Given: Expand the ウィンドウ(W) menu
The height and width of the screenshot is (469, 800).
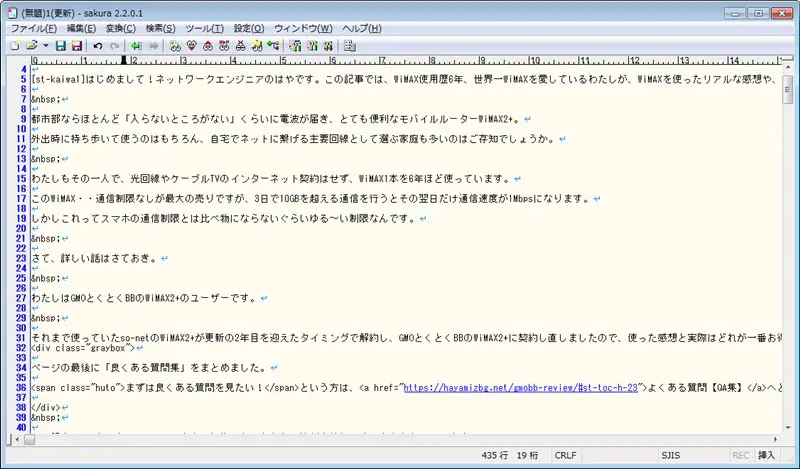Looking at the screenshot, I should [x=303, y=28].
